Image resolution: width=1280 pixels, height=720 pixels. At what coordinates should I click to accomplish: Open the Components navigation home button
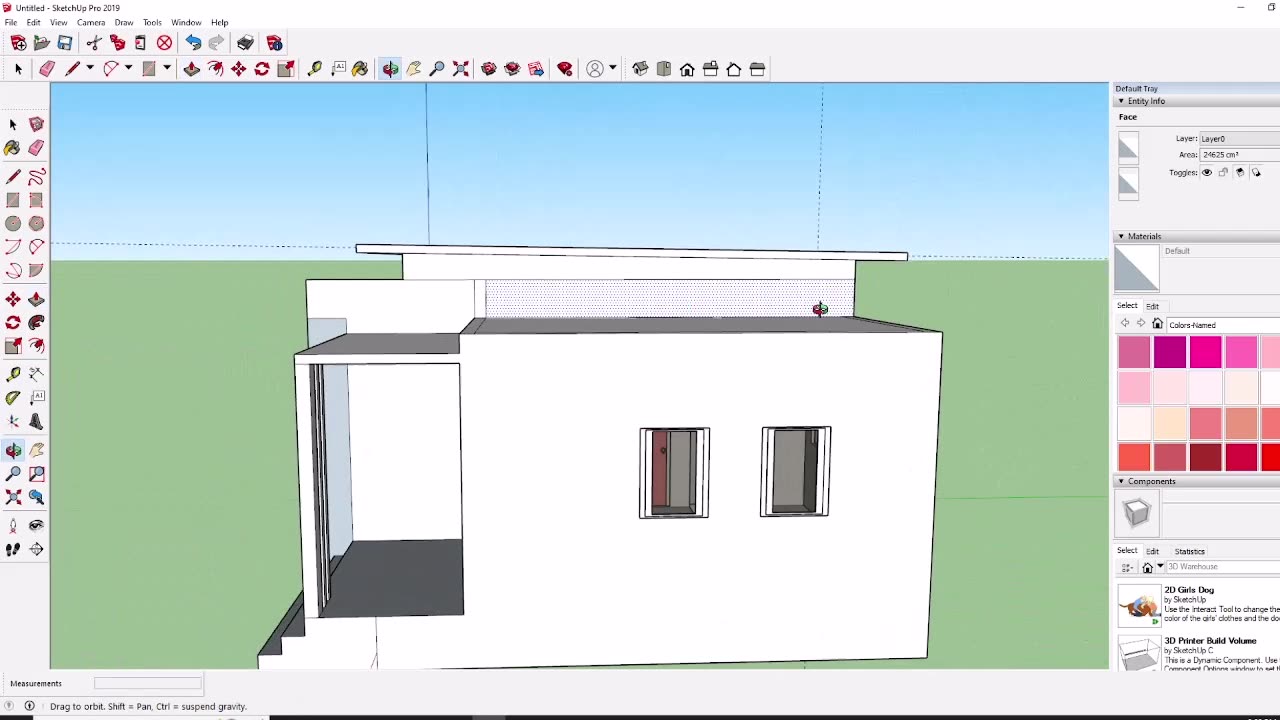point(1148,567)
